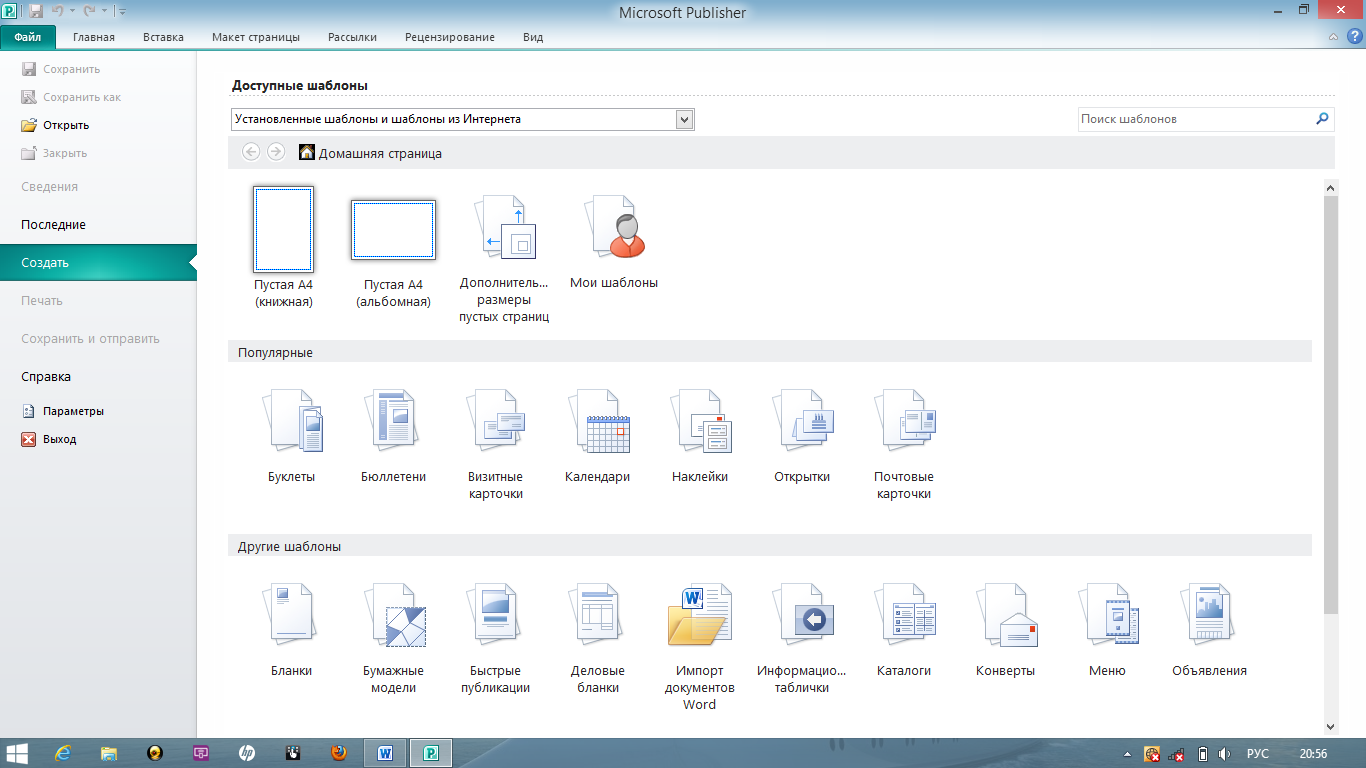
Task: Create blank A4 landscape (альбомная) page
Action: pyautogui.click(x=393, y=253)
